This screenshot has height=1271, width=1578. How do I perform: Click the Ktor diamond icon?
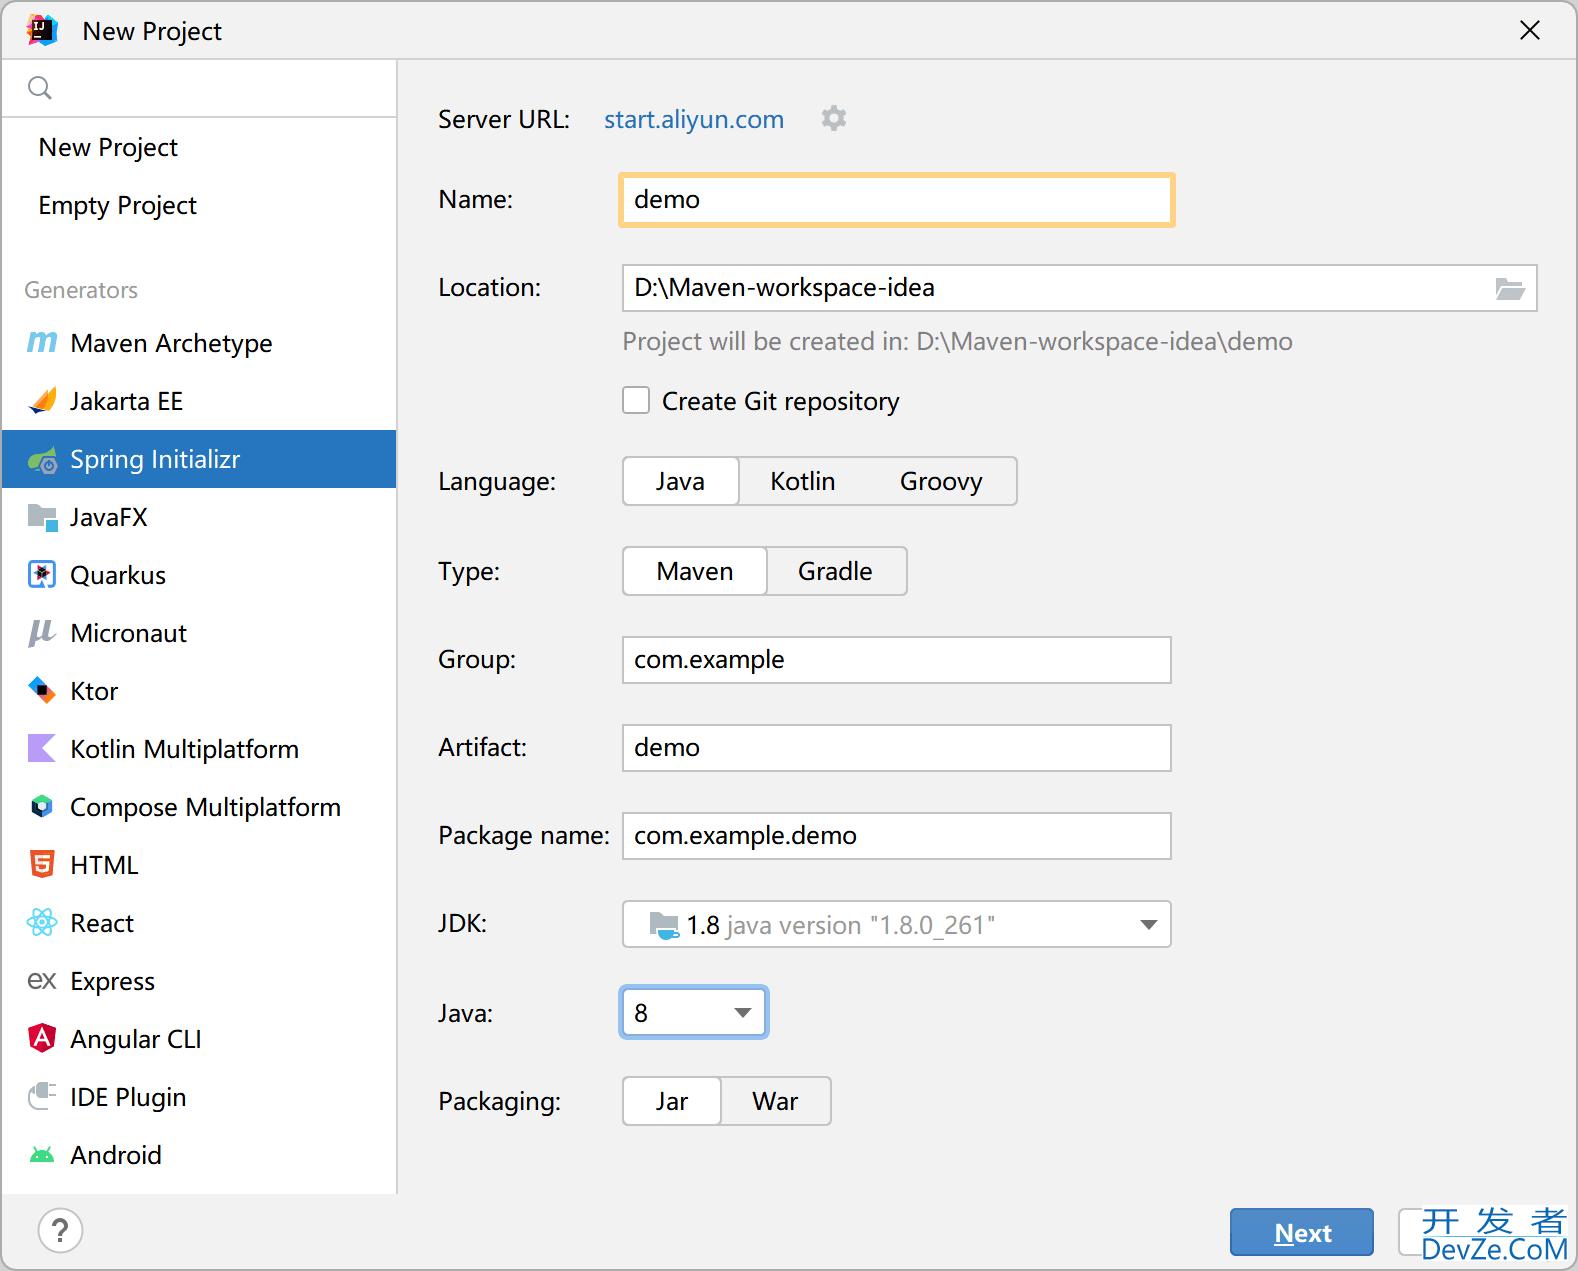point(42,691)
